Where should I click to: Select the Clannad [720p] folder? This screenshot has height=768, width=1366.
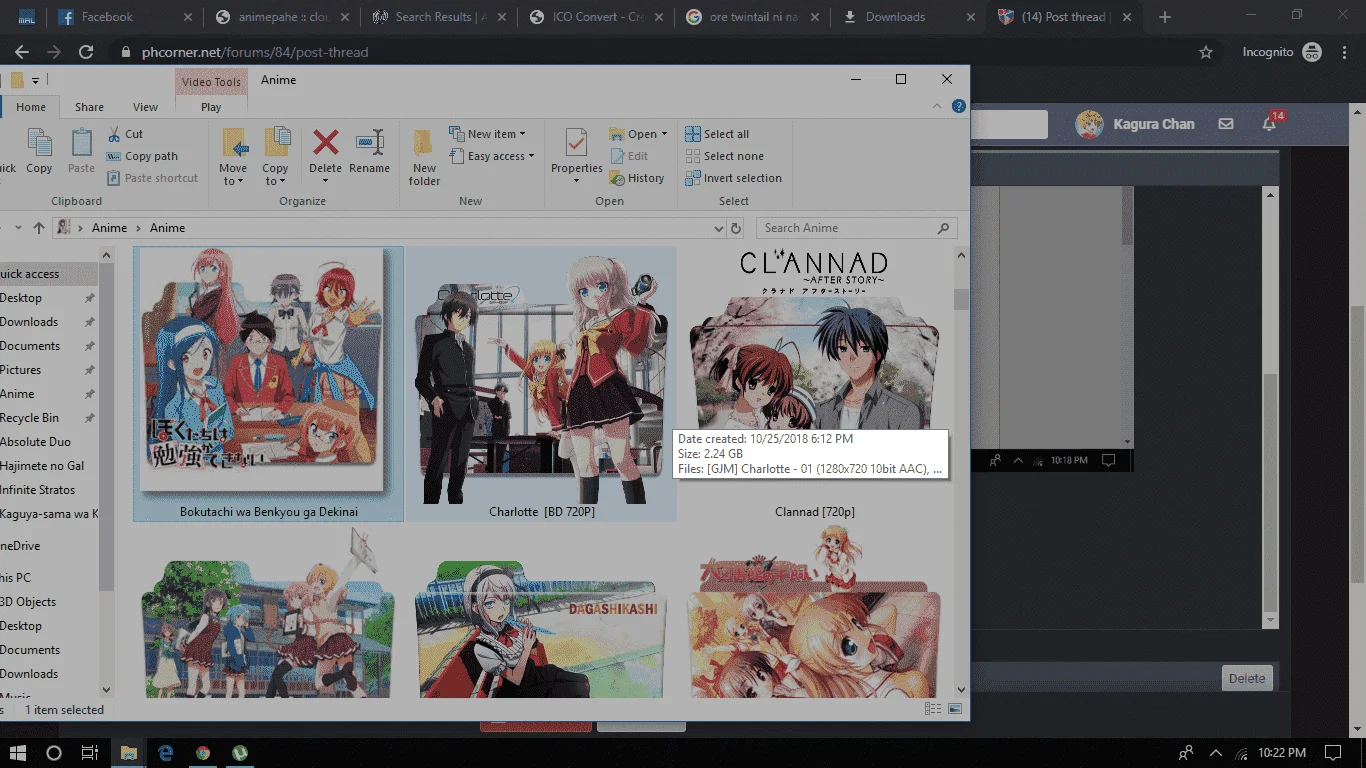pyautogui.click(x=814, y=384)
